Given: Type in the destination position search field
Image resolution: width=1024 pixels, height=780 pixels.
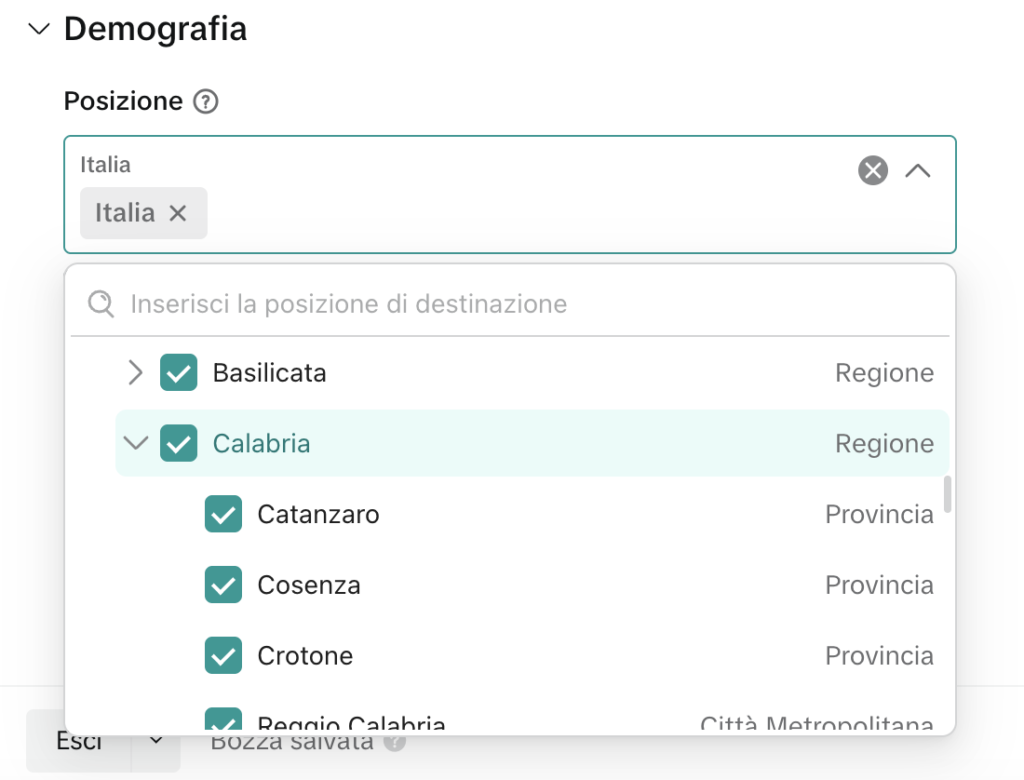Looking at the screenshot, I should click(x=500, y=304).
